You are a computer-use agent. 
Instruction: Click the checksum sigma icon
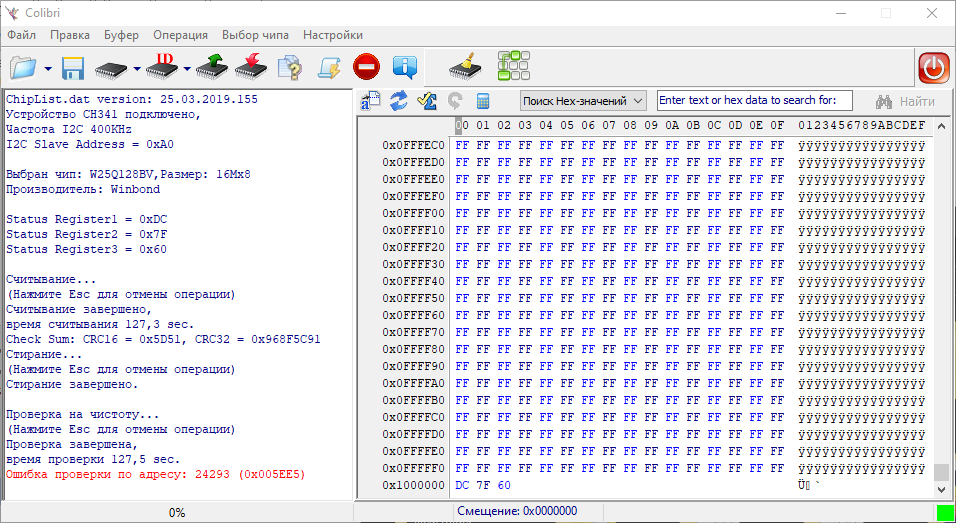tap(427, 101)
